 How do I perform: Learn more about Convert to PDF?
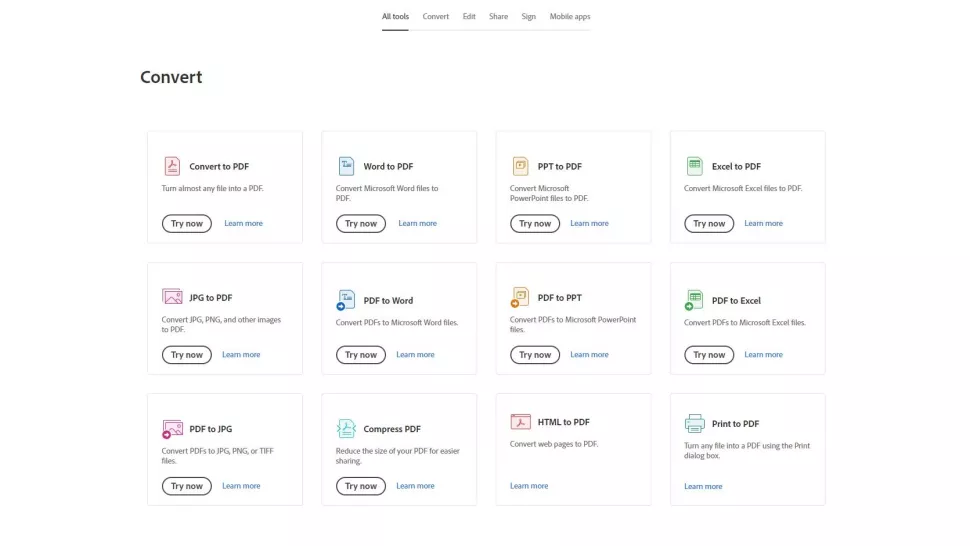(243, 223)
